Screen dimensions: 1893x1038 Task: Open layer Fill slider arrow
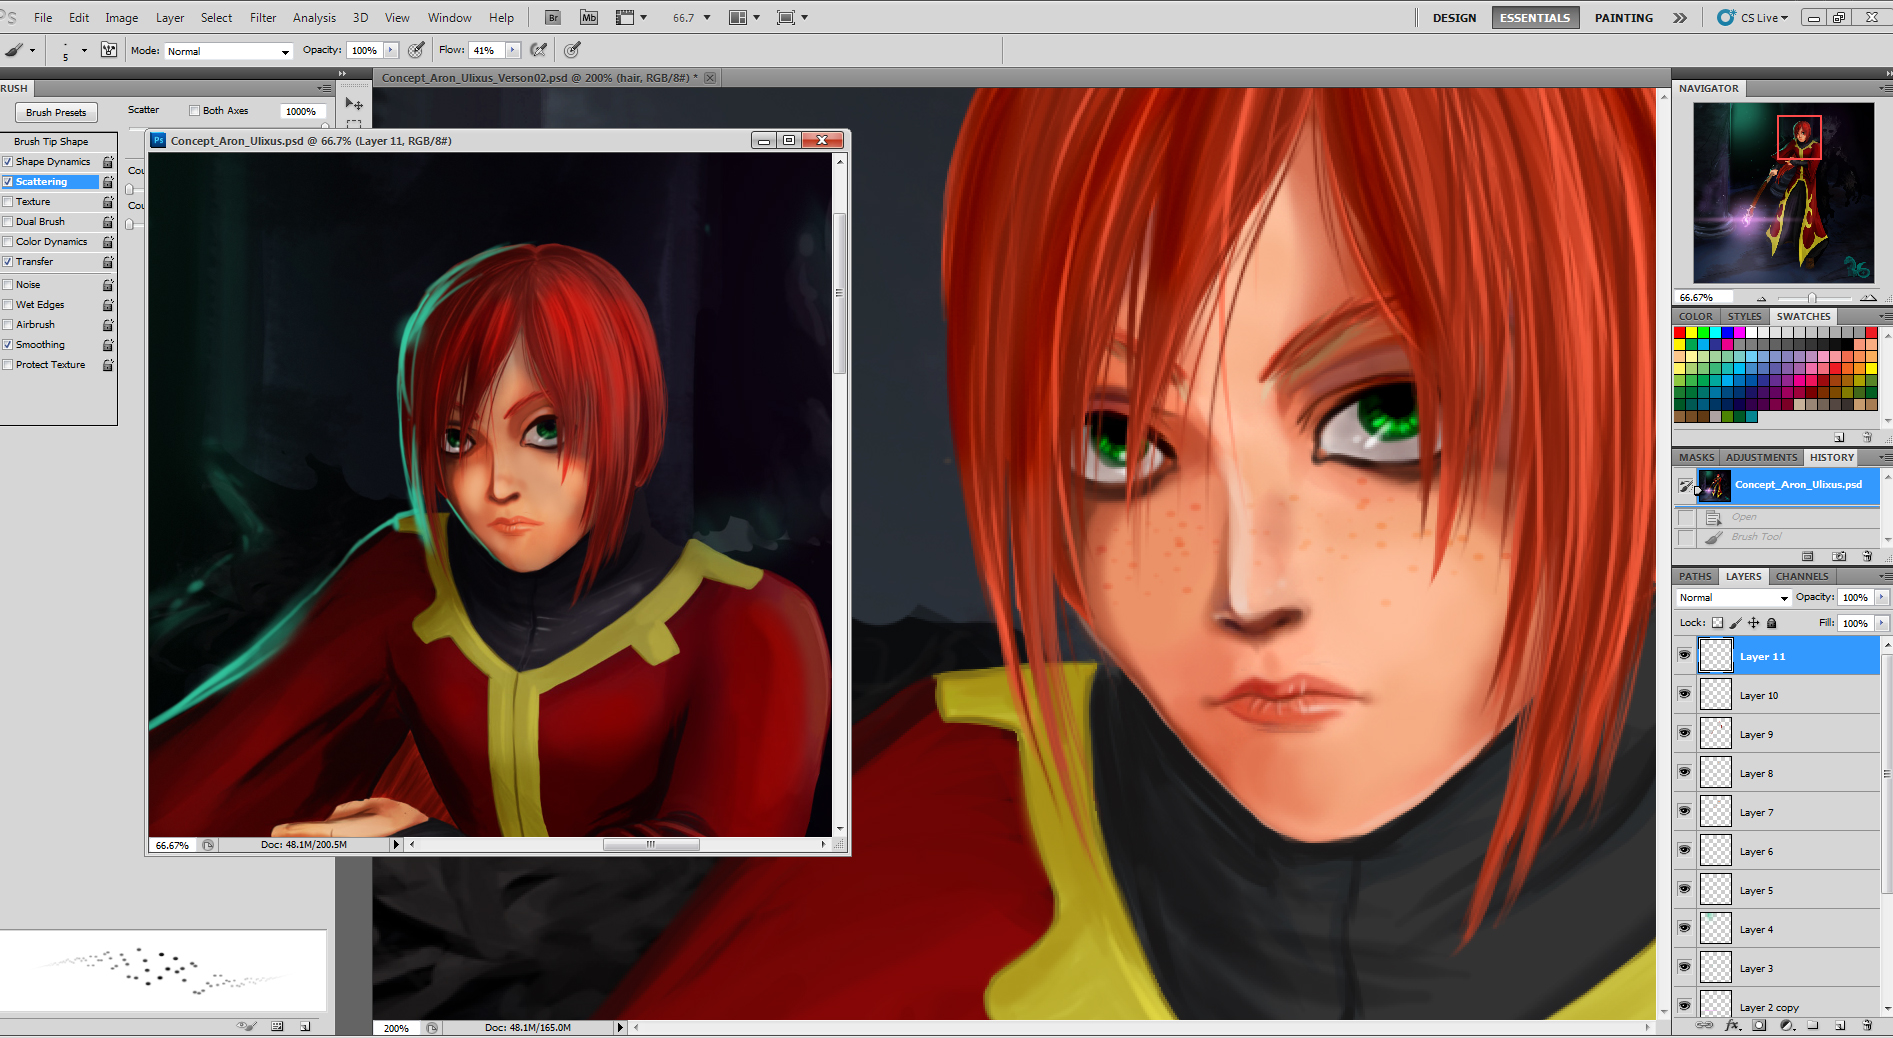(x=1882, y=623)
